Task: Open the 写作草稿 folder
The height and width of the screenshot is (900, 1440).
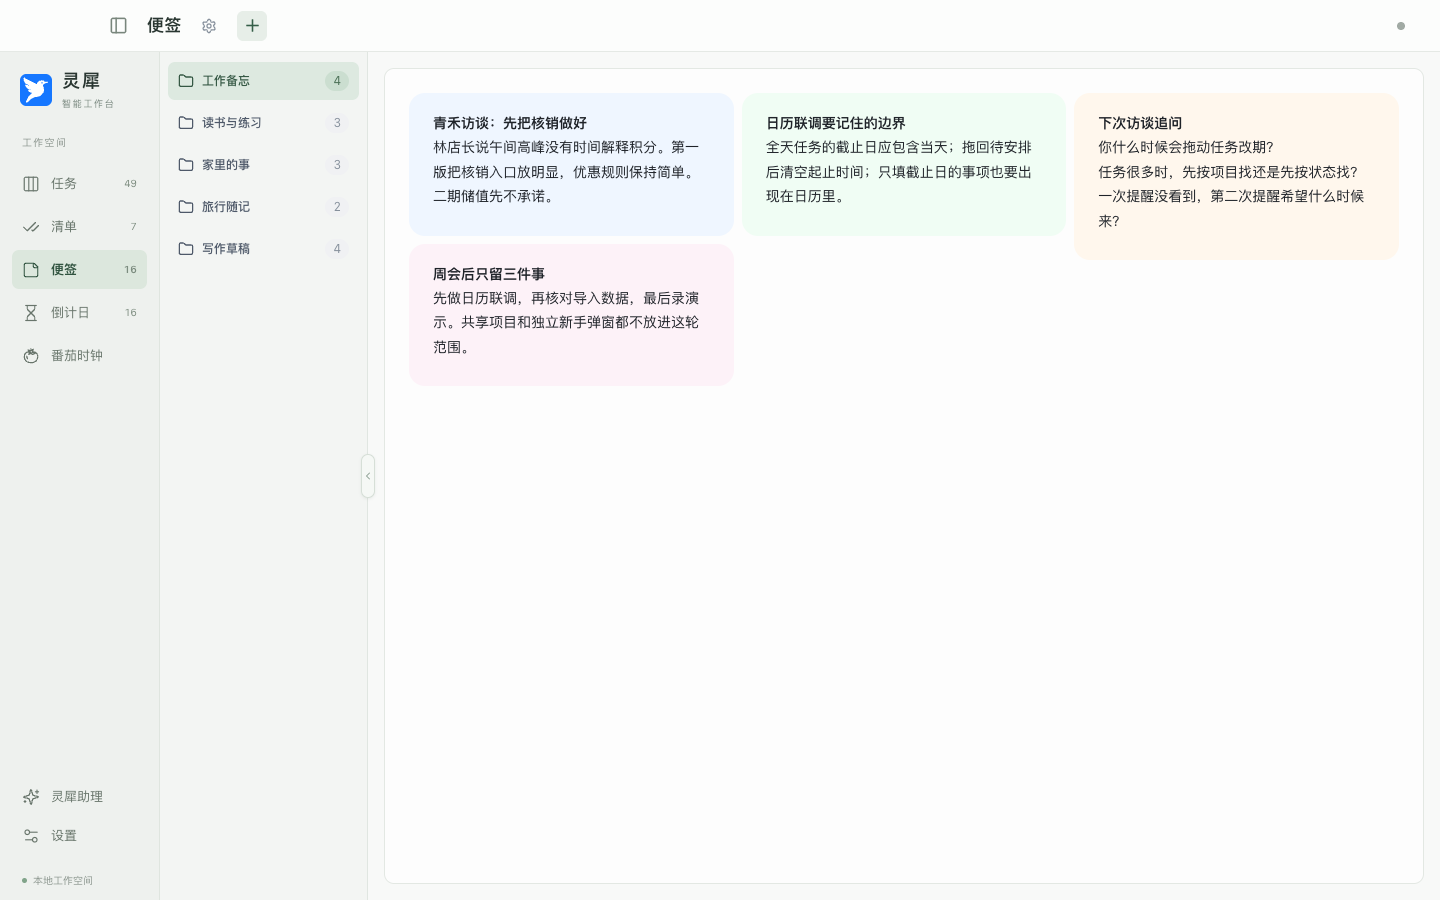Action: coord(263,249)
